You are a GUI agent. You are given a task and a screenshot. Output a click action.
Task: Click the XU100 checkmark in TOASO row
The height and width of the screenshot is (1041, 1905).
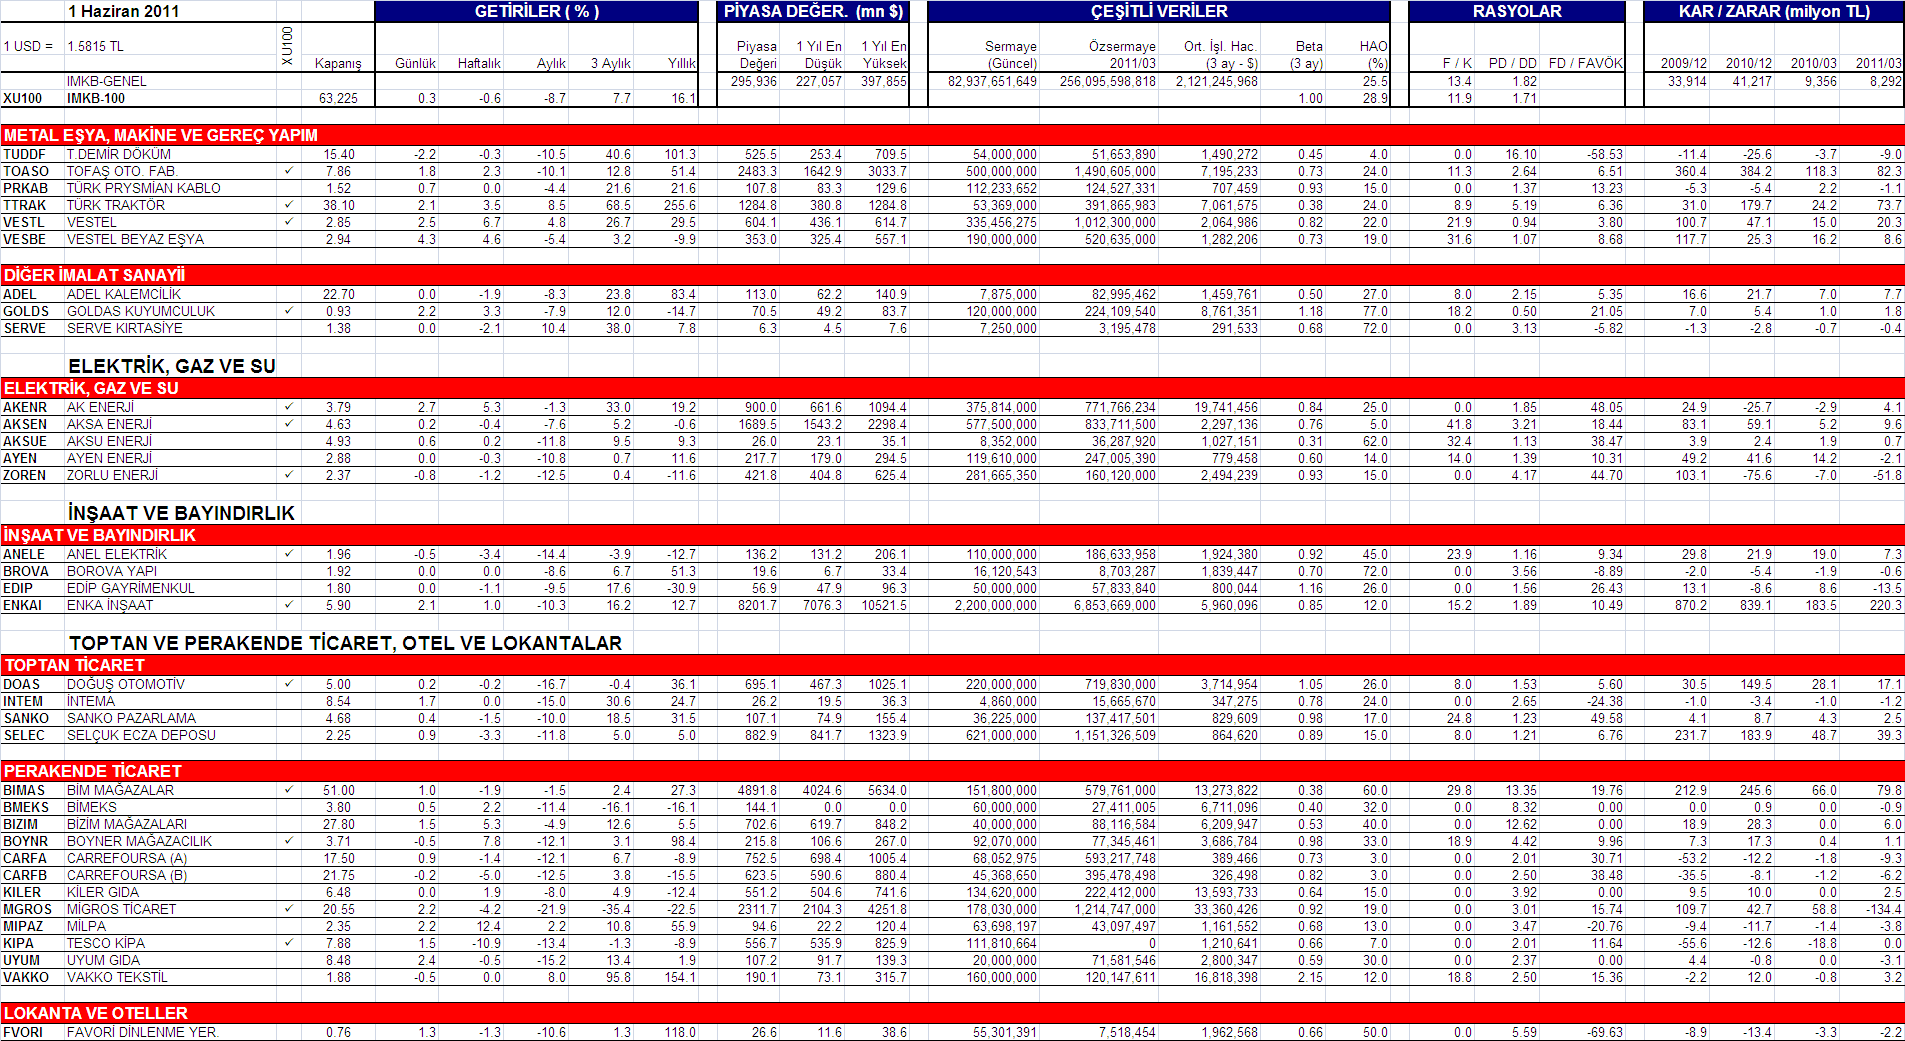[288, 171]
